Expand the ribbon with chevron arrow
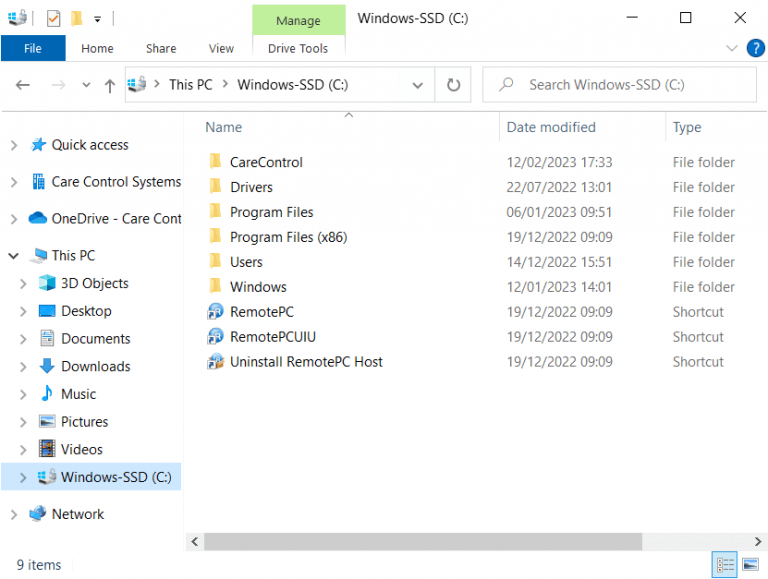 coord(731,48)
